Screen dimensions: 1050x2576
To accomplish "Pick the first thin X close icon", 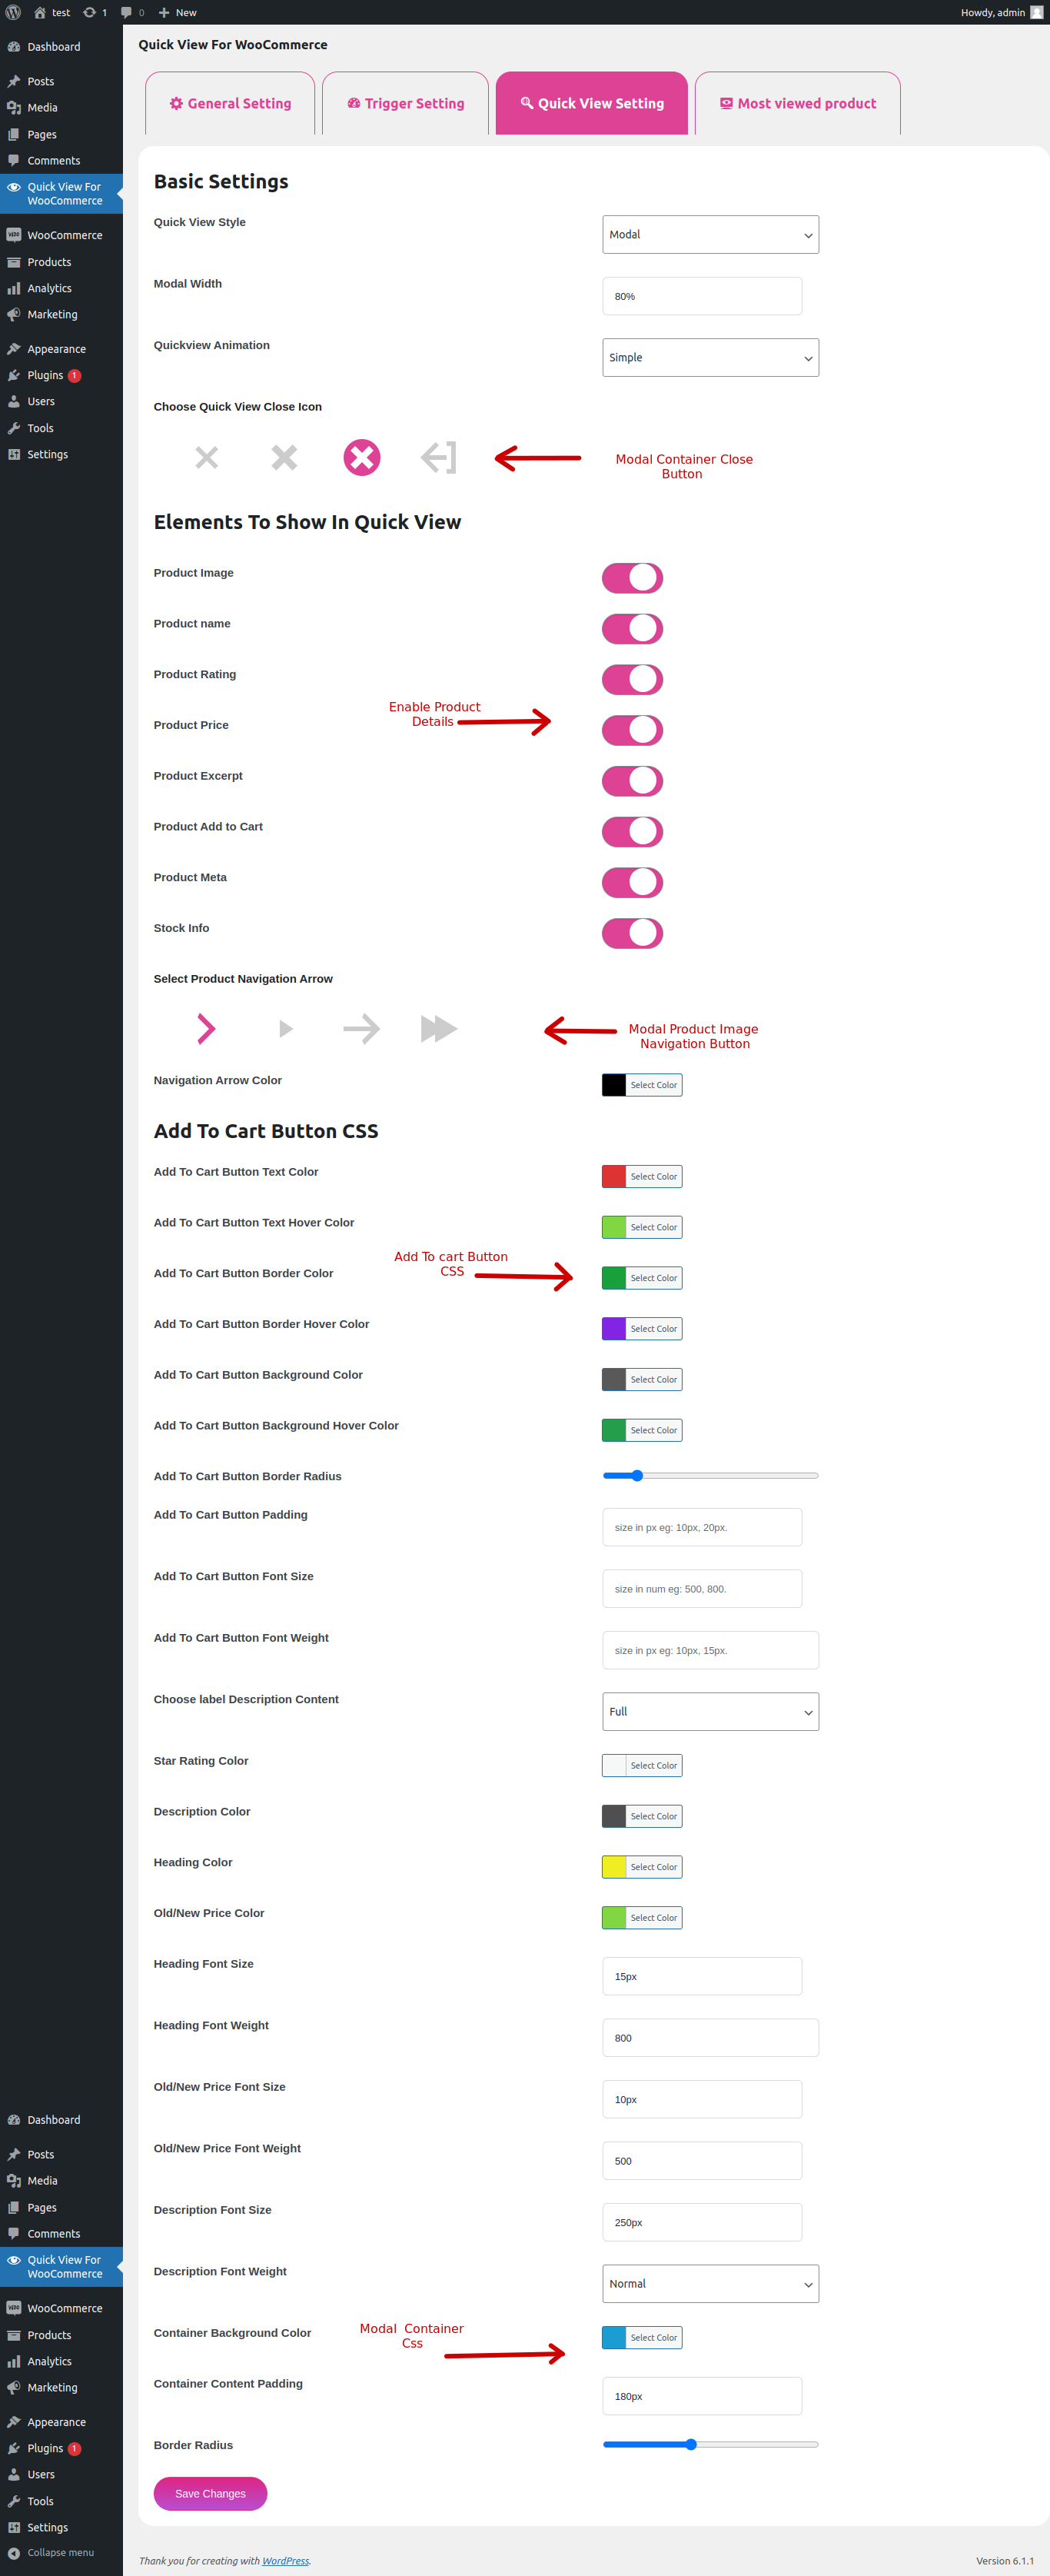I will (207, 458).
